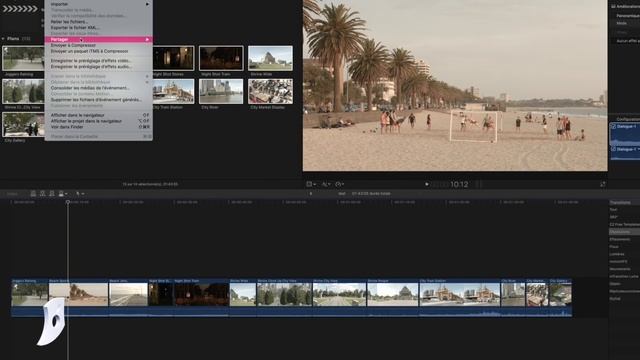Open the retiming speed dropdown

(340, 184)
